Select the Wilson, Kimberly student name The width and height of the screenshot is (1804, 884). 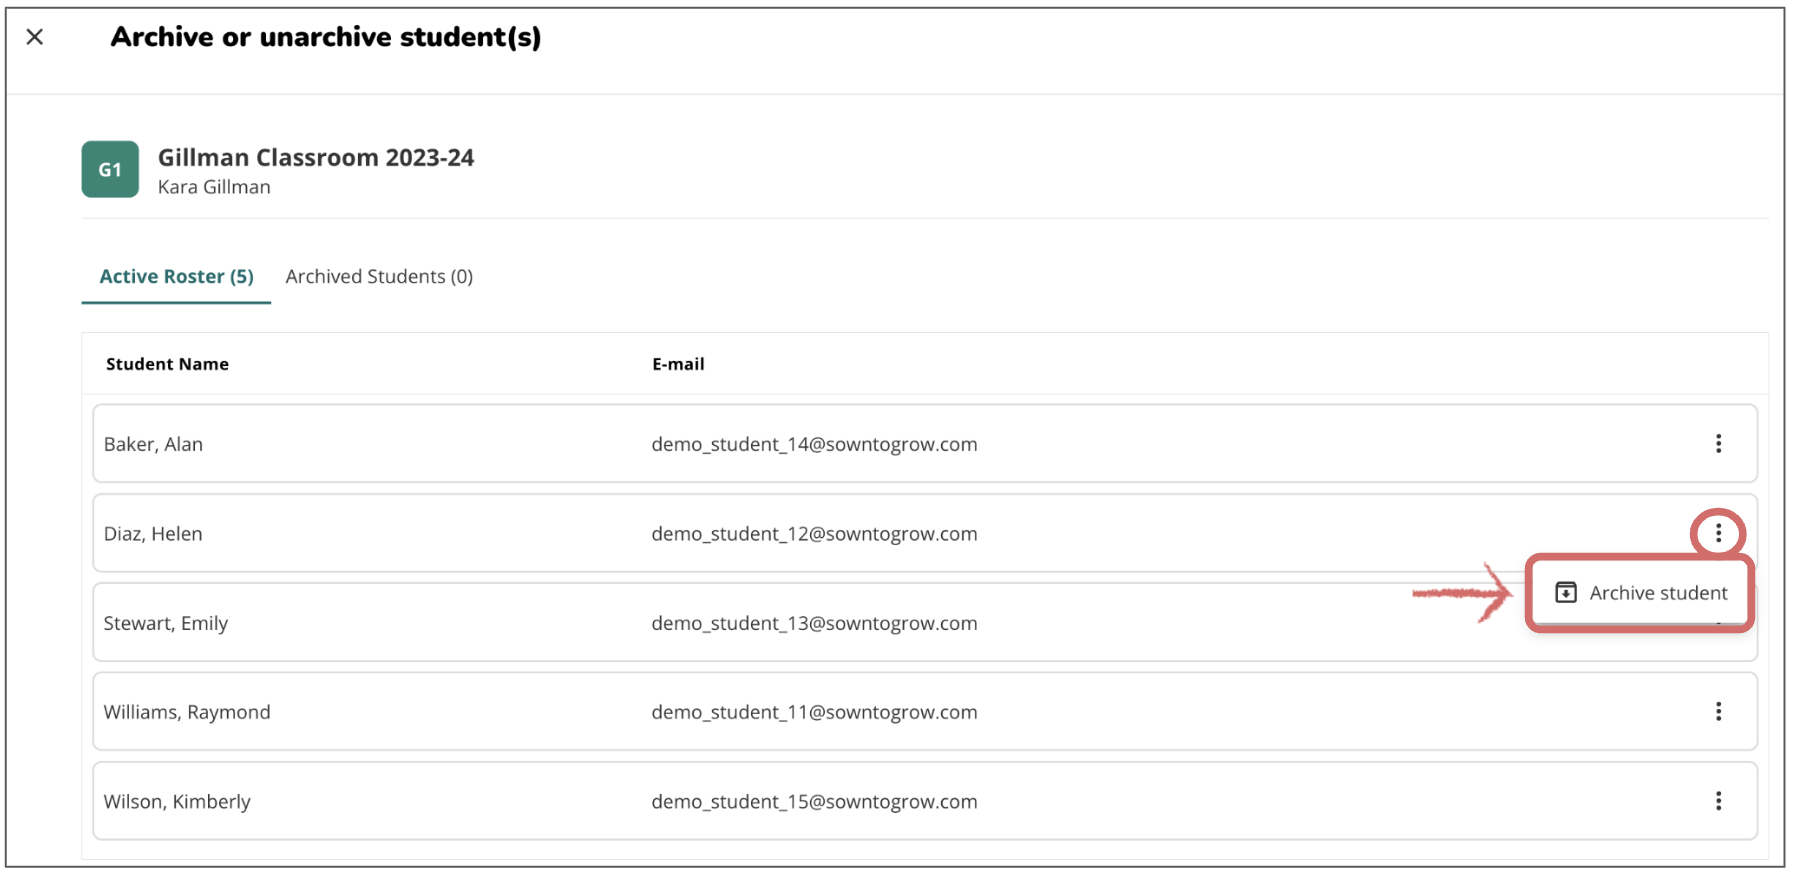pyautogui.click(x=177, y=802)
